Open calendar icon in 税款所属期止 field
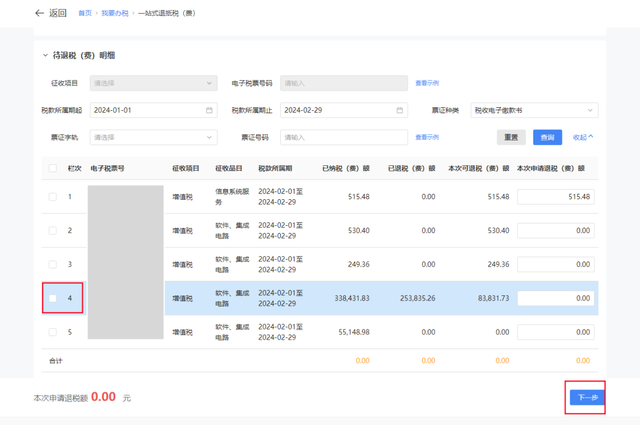 (x=400, y=110)
